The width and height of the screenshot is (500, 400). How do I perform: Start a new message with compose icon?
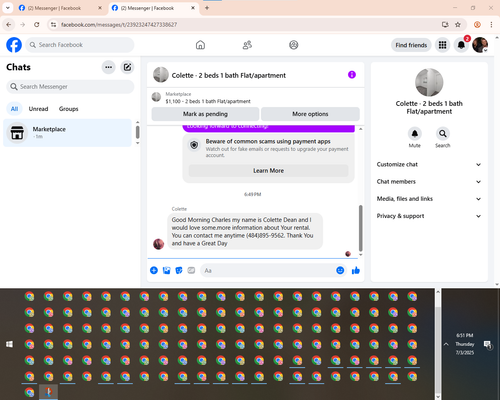pos(127,67)
